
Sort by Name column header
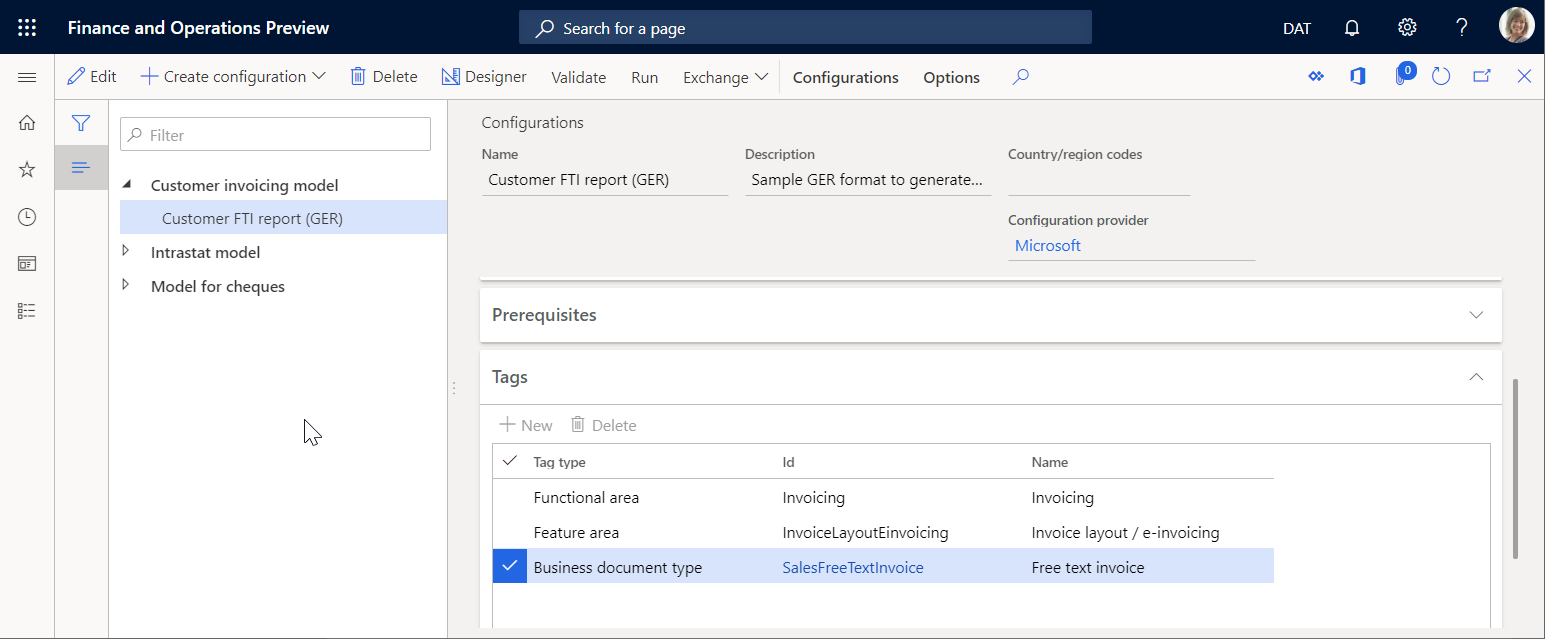click(x=1050, y=462)
